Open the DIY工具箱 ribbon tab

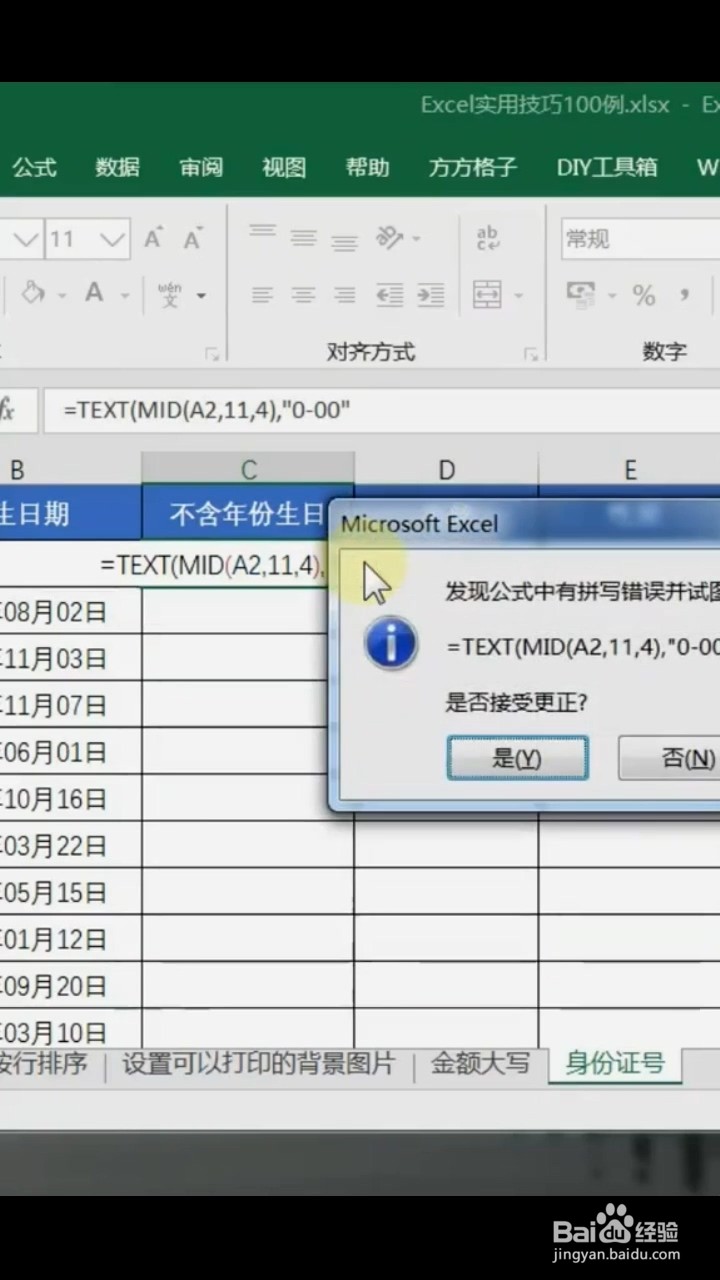click(607, 167)
